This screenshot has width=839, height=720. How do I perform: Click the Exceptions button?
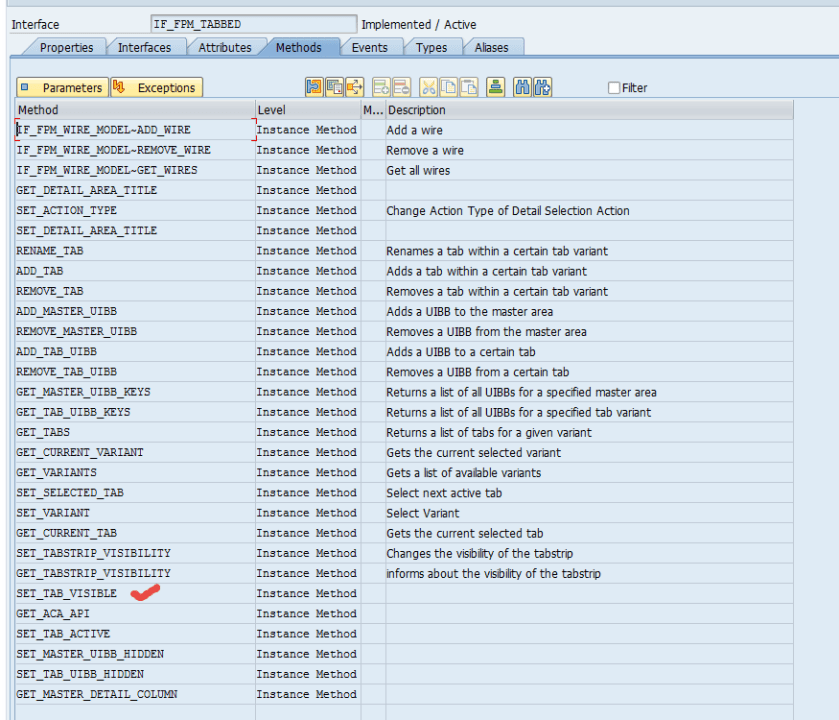[x=157, y=87]
